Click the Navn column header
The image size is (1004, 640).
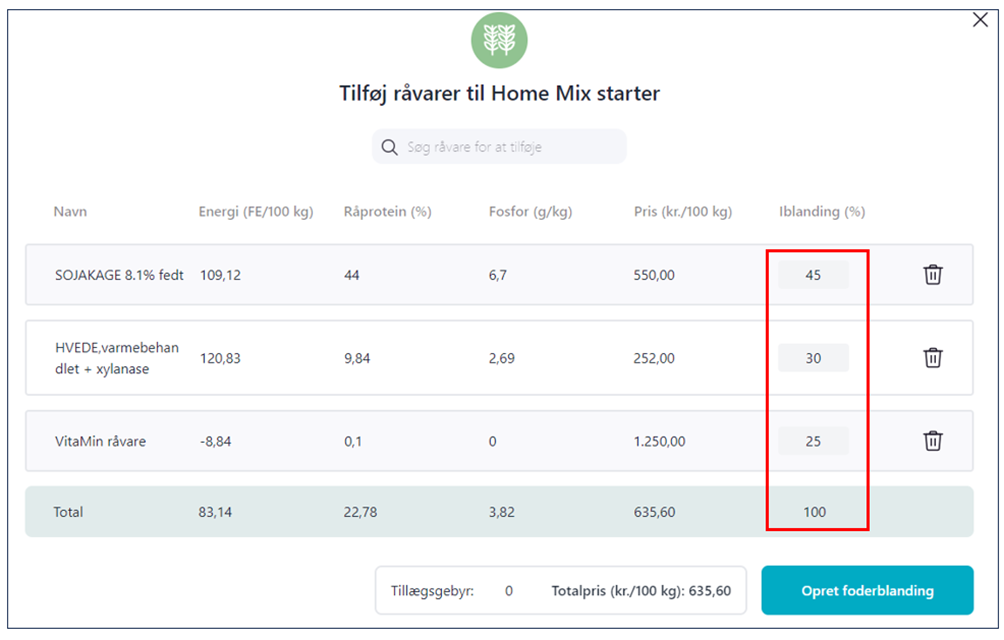(x=70, y=212)
